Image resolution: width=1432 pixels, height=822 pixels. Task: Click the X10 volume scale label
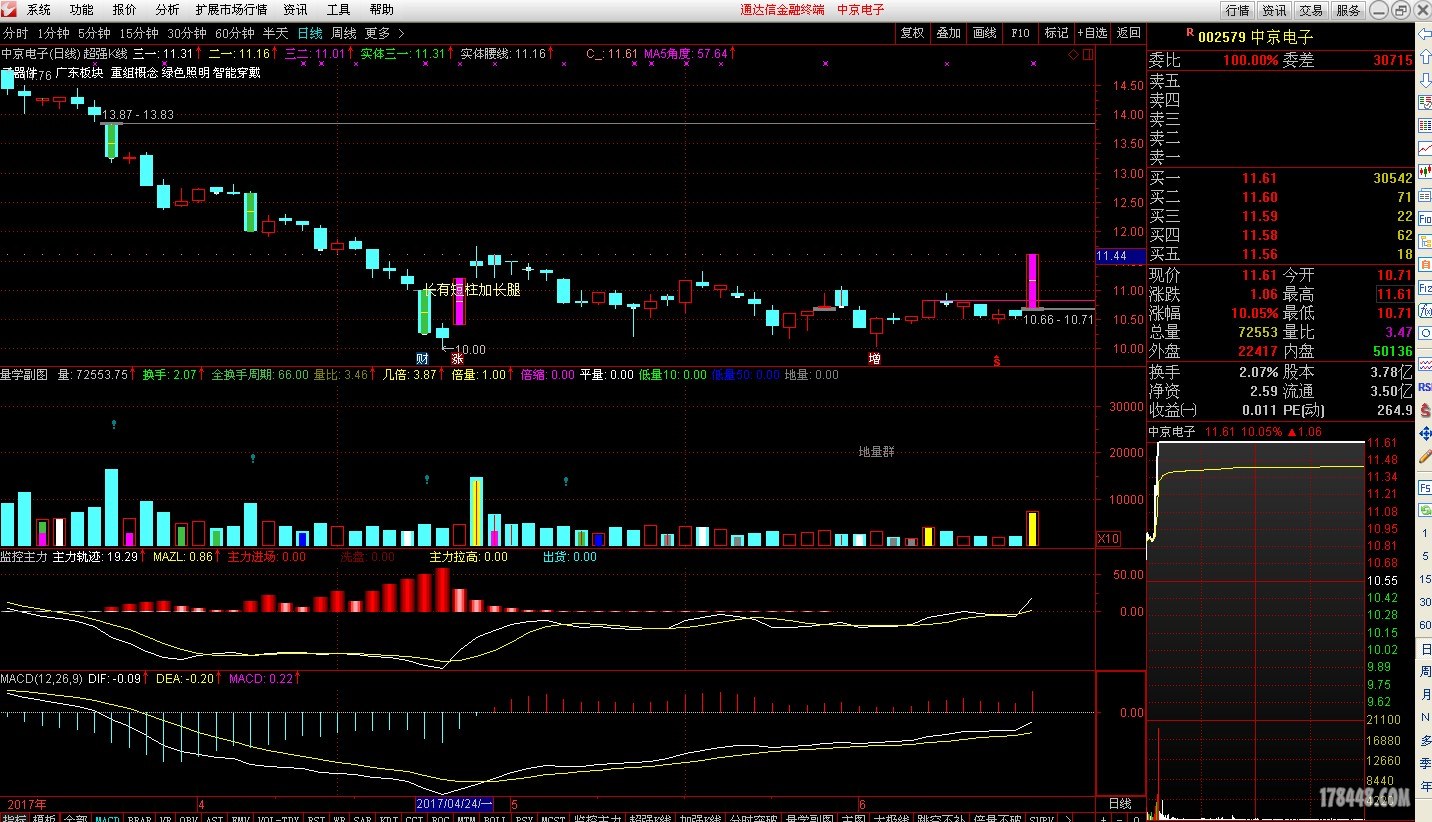tap(1108, 538)
